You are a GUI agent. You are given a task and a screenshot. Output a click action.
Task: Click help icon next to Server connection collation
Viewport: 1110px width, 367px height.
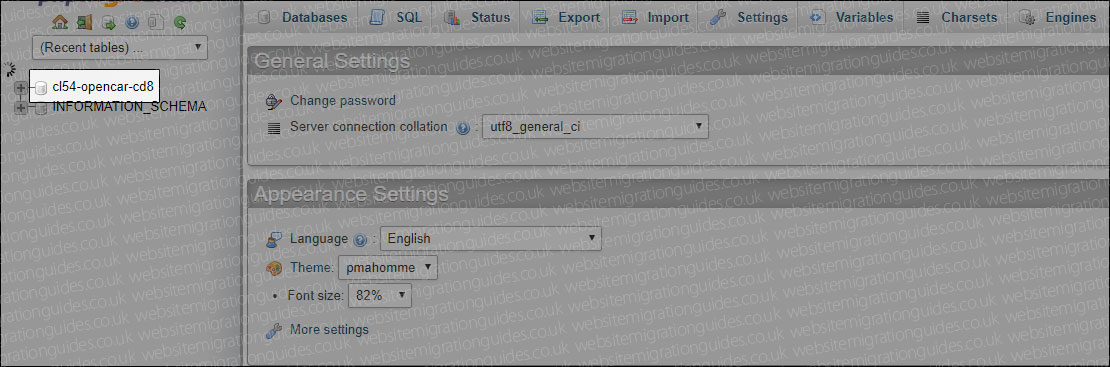point(464,128)
